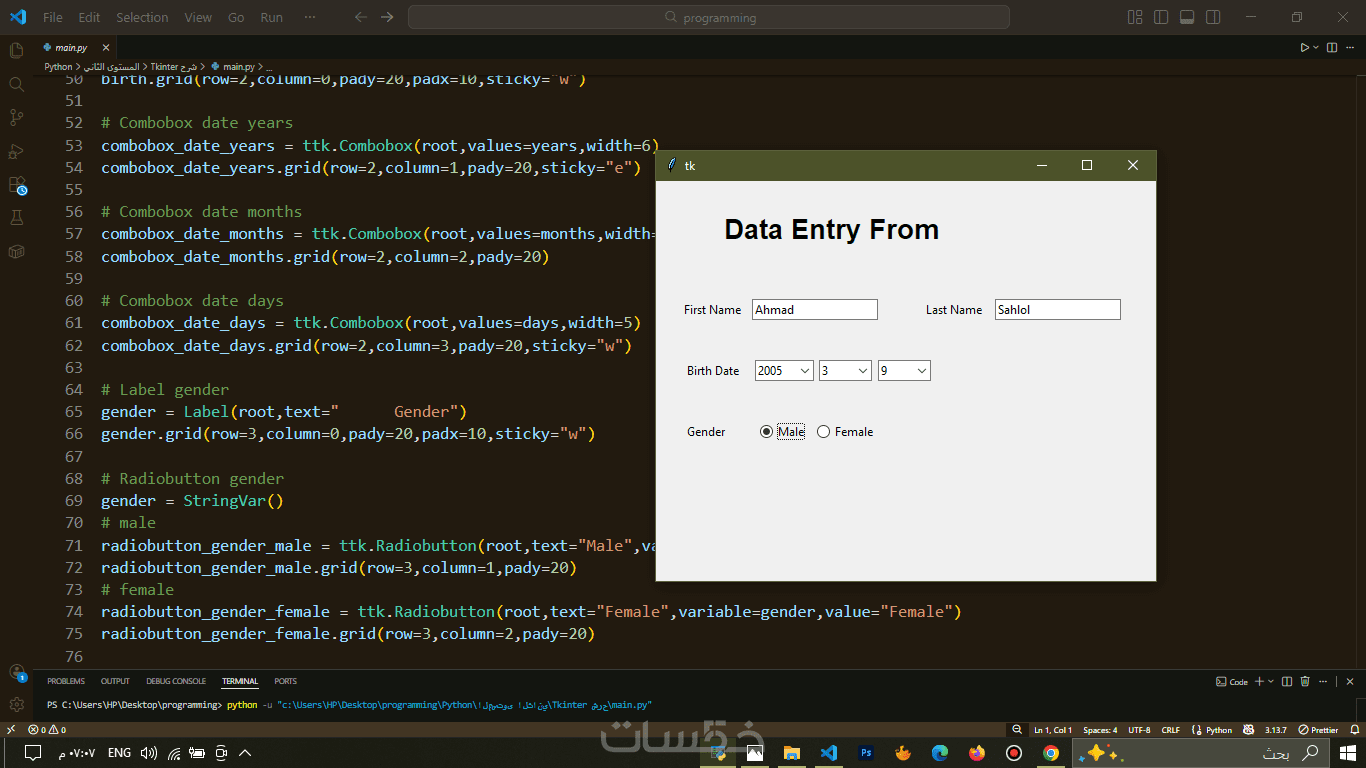Open the Source Control view
This screenshot has width=1366, height=768.
tap(16, 117)
